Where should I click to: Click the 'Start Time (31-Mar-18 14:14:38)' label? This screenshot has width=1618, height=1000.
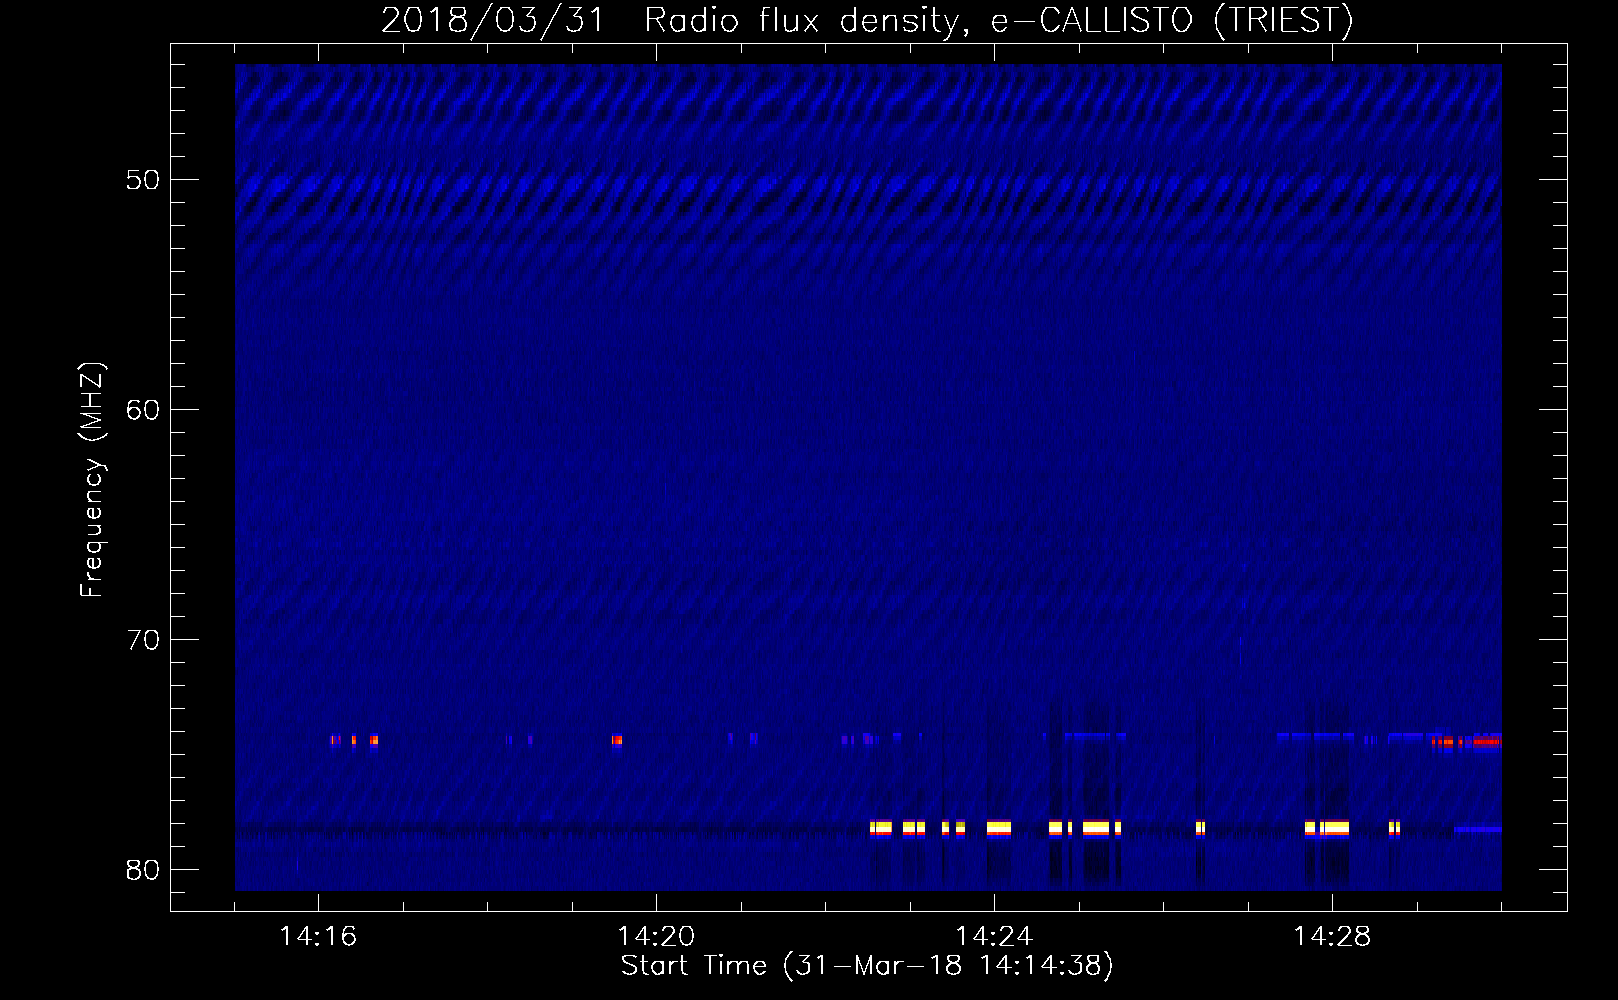click(x=867, y=966)
